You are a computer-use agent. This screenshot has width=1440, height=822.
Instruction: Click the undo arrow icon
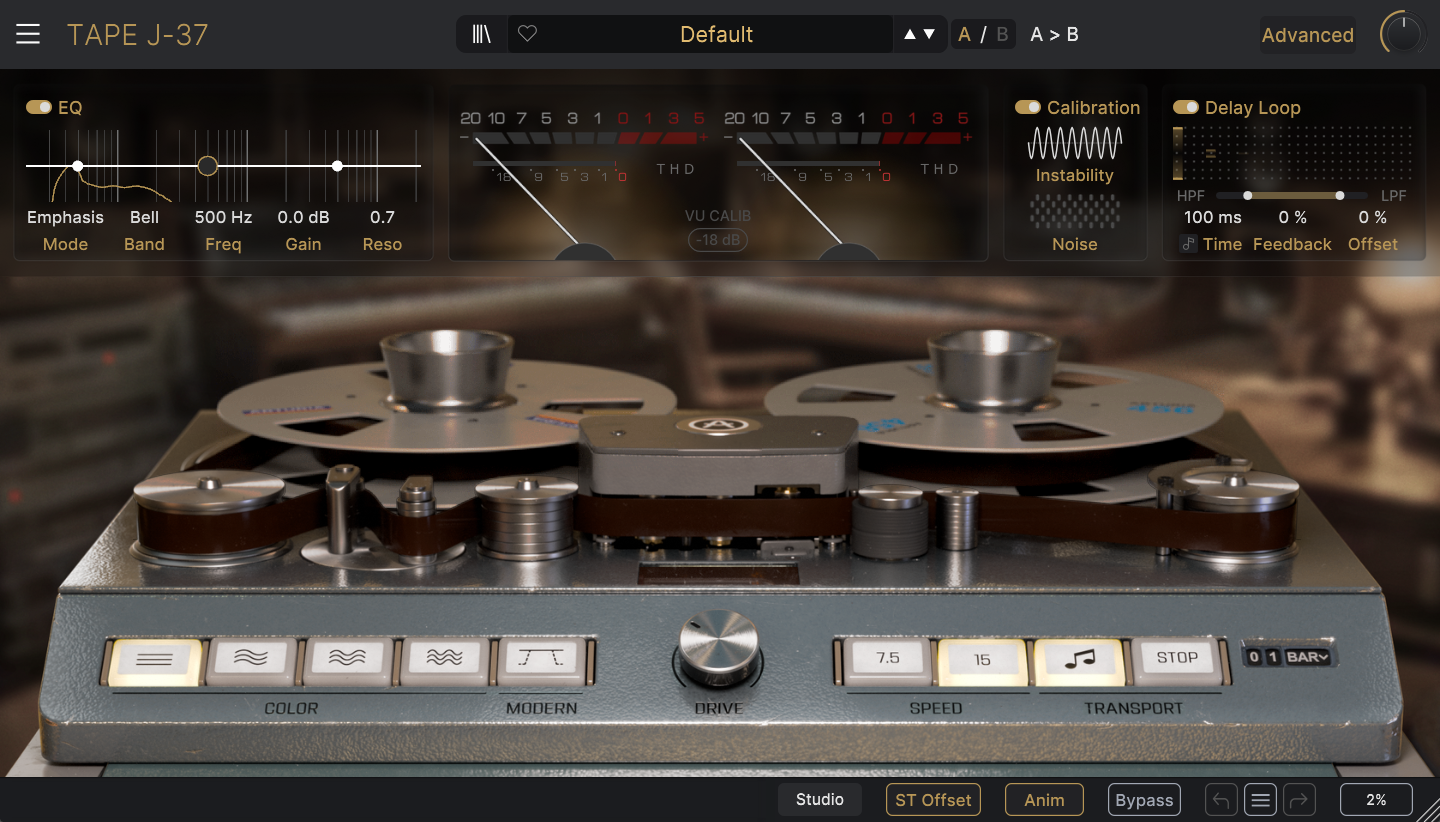coord(1221,800)
